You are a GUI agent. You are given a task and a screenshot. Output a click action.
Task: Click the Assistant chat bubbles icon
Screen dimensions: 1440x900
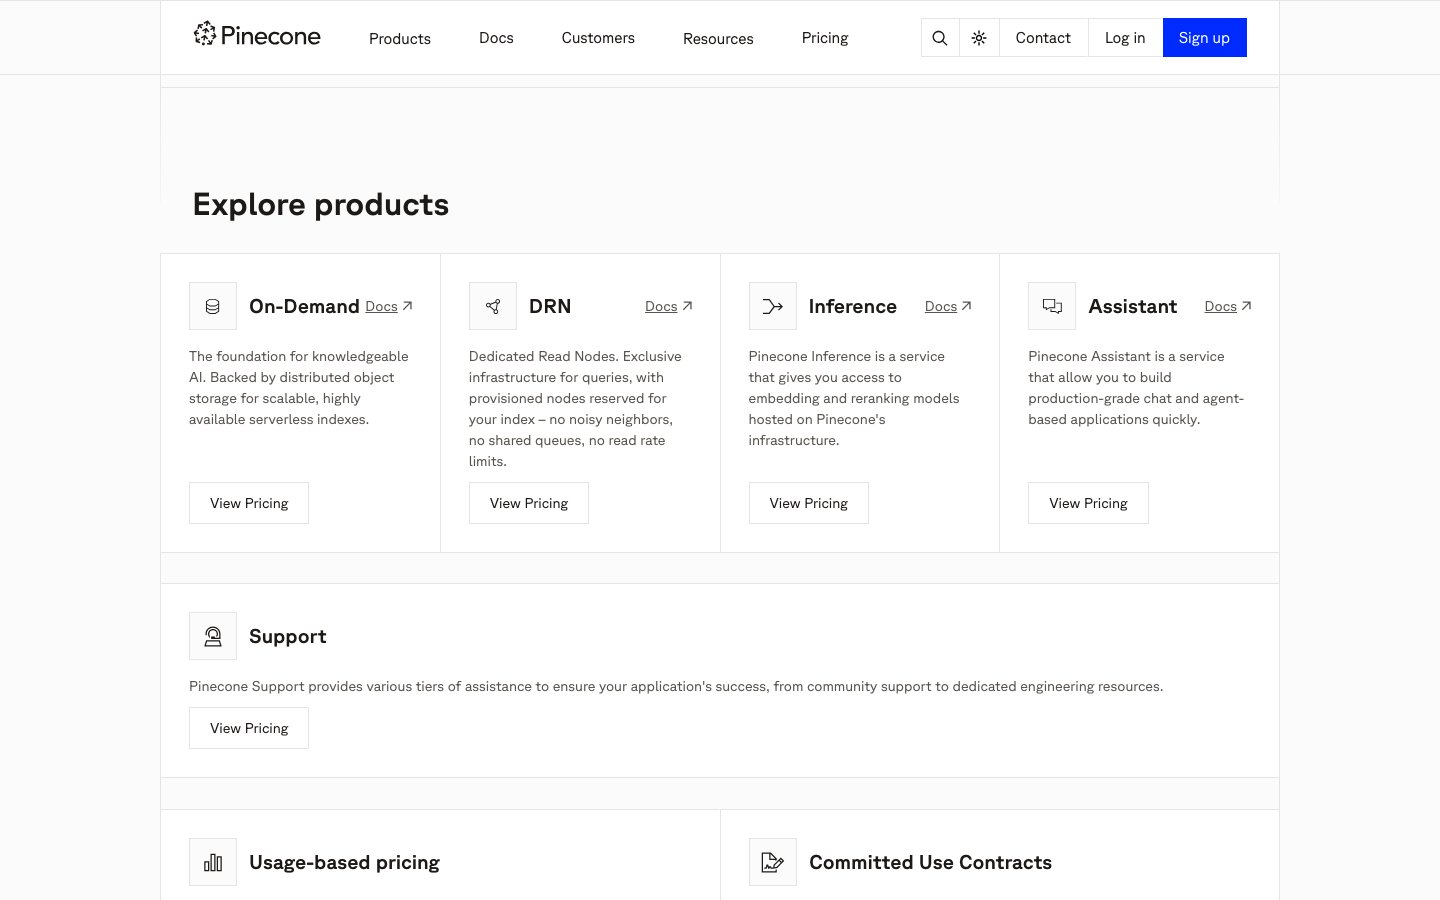(x=1052, y=306)
